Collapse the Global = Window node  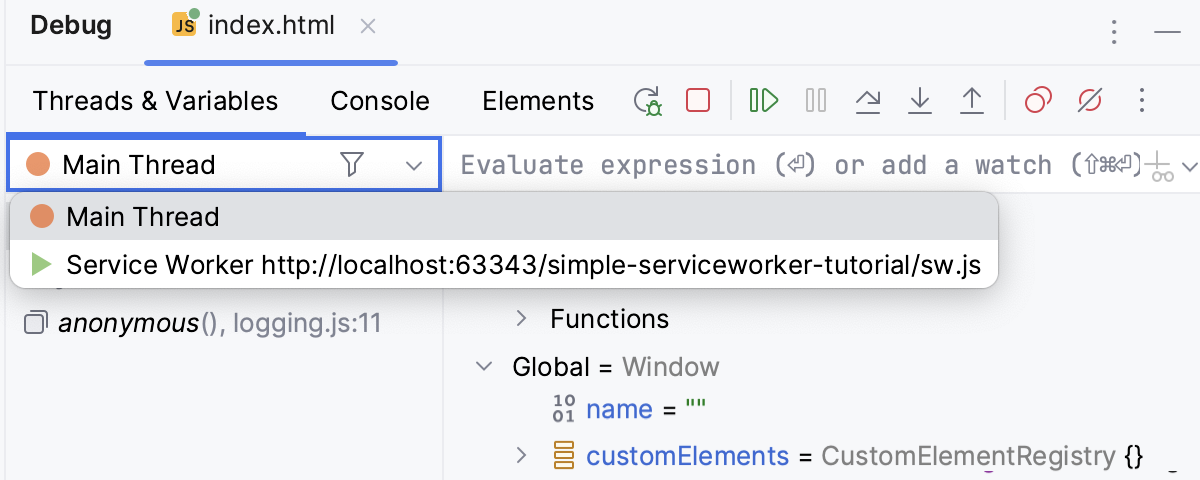point(485,367)
